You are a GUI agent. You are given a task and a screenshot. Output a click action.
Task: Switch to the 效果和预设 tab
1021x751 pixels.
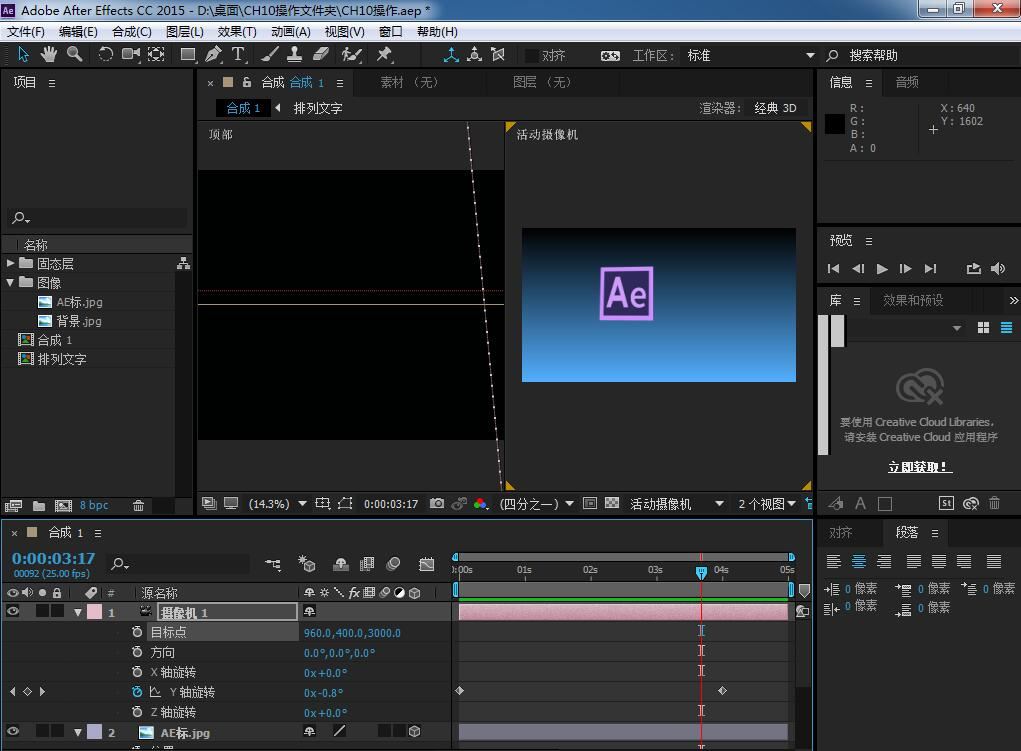(x=913, y=300)
